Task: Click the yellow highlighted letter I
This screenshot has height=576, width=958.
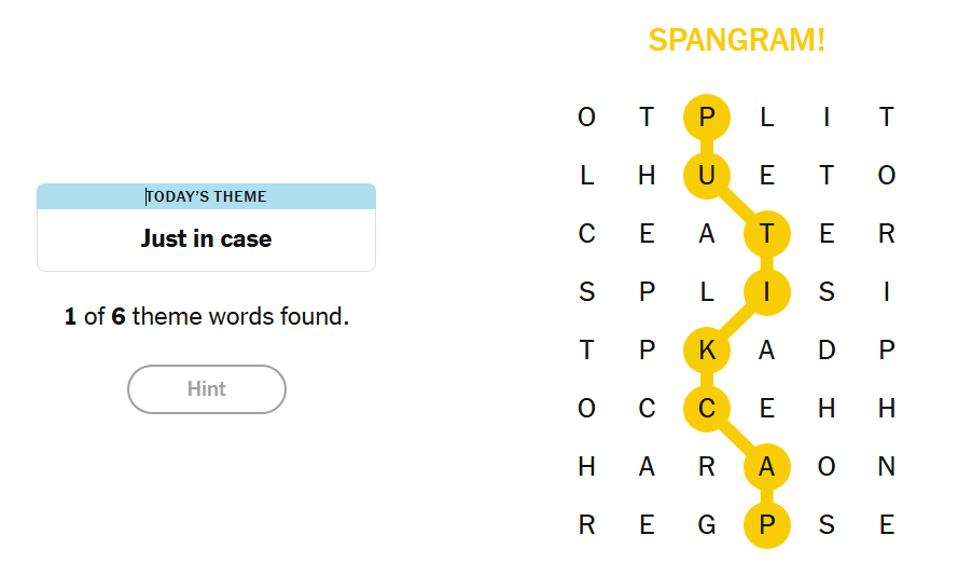Action: (767, 292)
